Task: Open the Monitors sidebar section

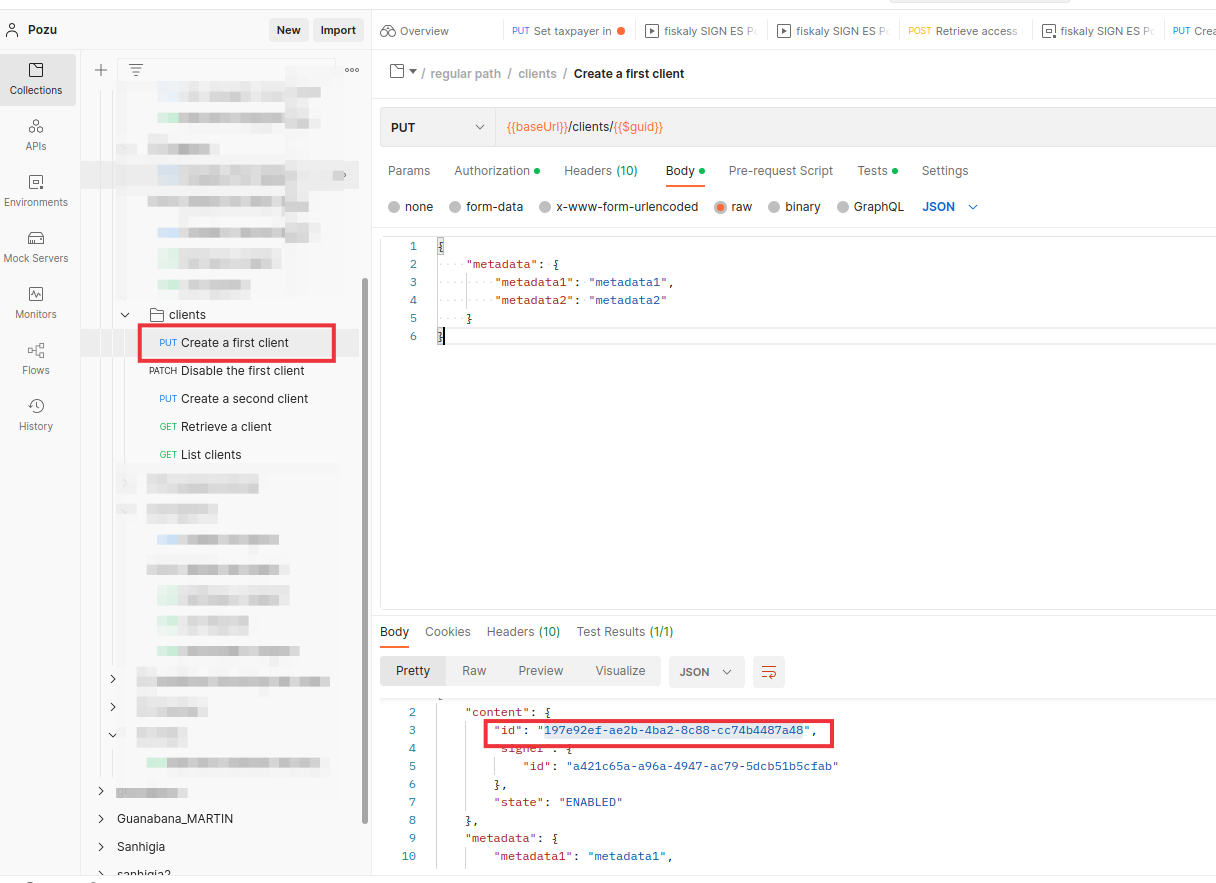Action: pos(36,303)
